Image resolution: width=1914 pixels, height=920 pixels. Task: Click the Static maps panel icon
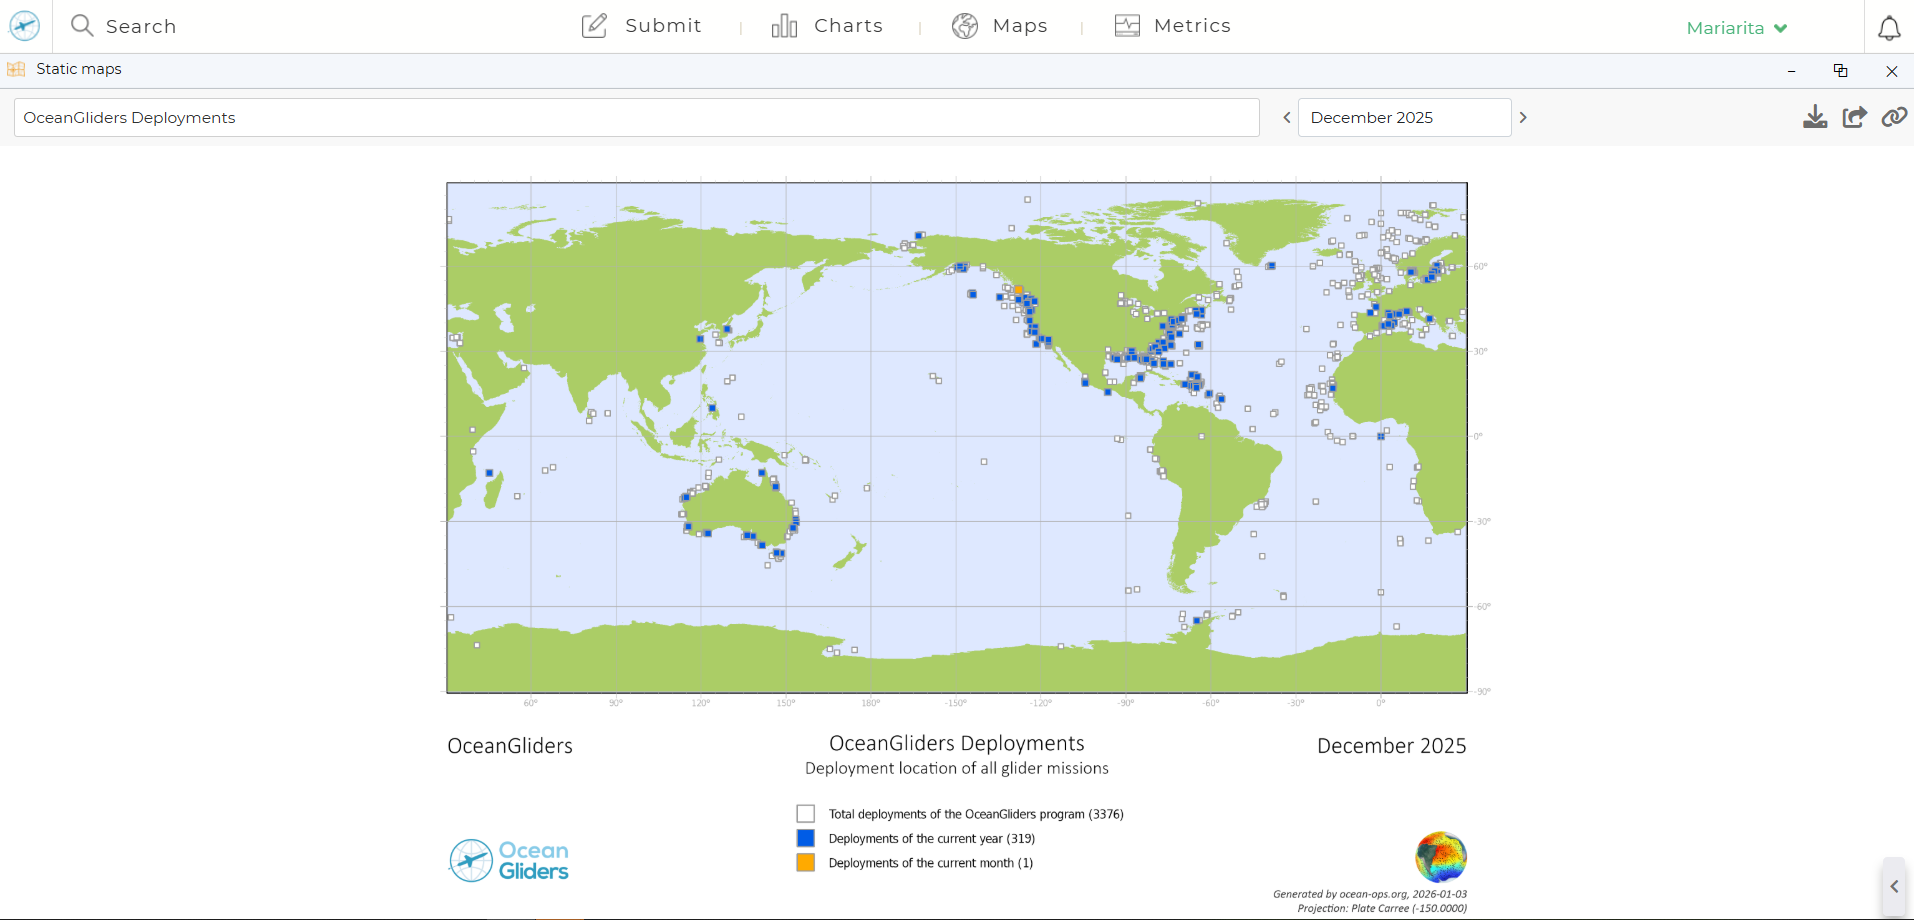click(x=16, y=69)
